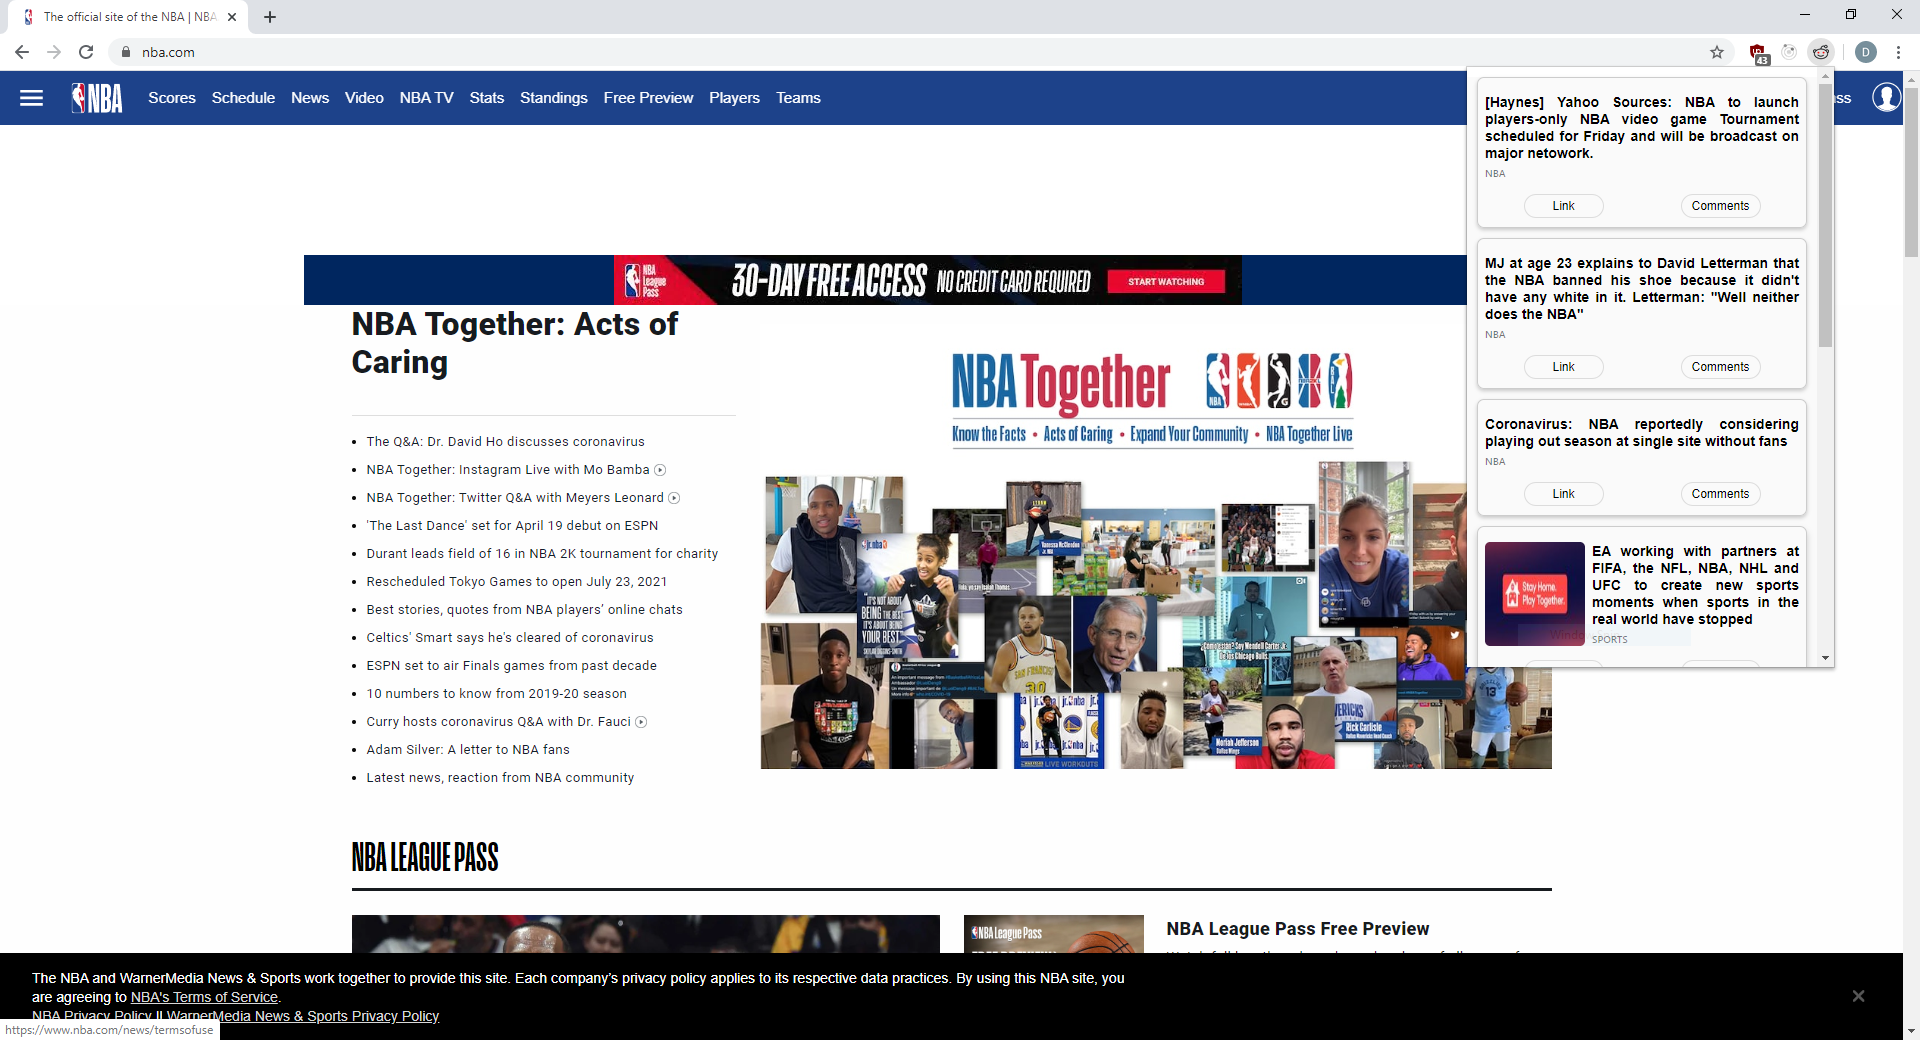Open the Reddit extension icon in toolbar
This screenshot has width=1920, height=1040.
(x=1821, y=52)
